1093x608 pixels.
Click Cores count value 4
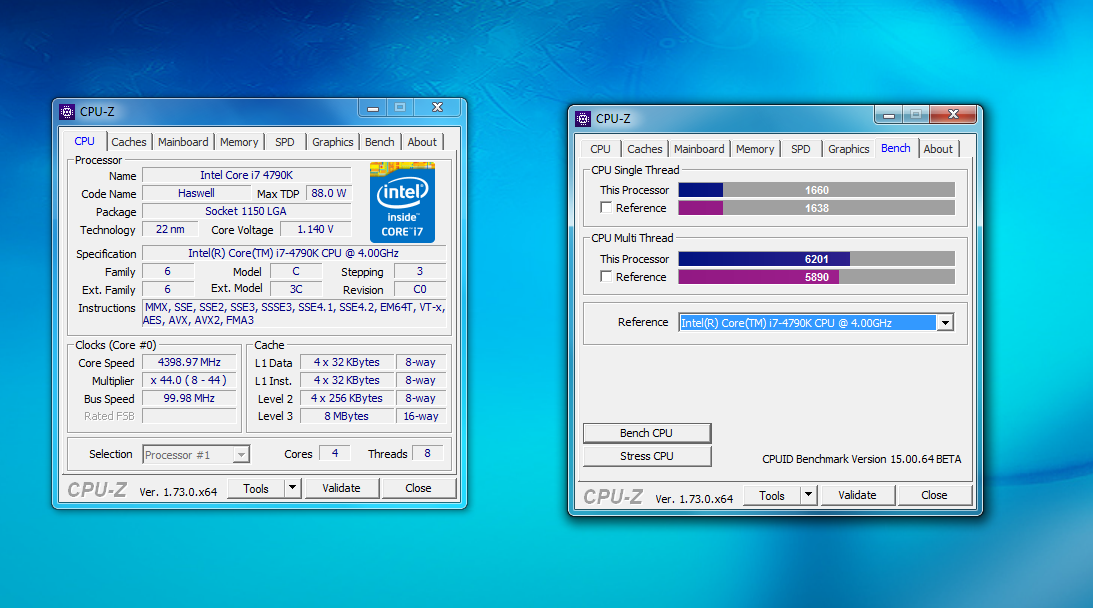pyautogui.click(x=335, y=453)
